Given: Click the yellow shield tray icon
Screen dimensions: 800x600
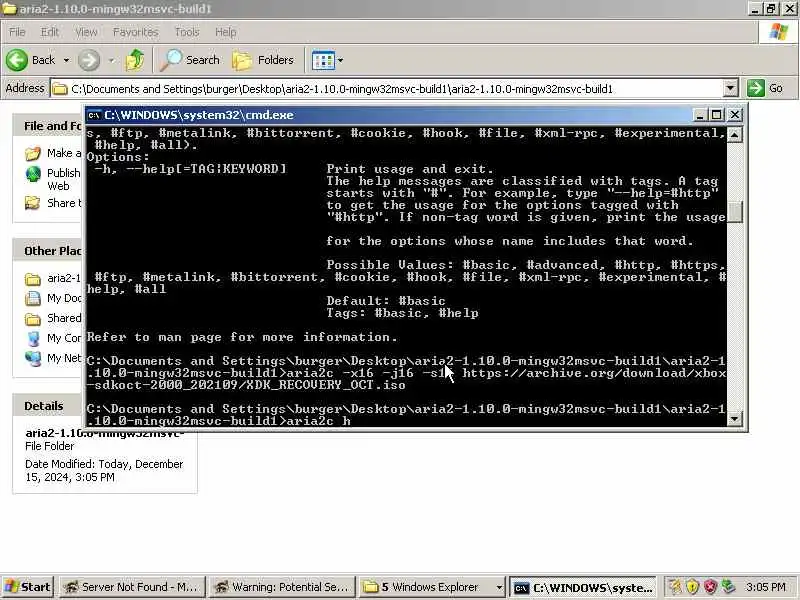Looking at the screenshot, I should pyautogui.click(x=692, y=587).
